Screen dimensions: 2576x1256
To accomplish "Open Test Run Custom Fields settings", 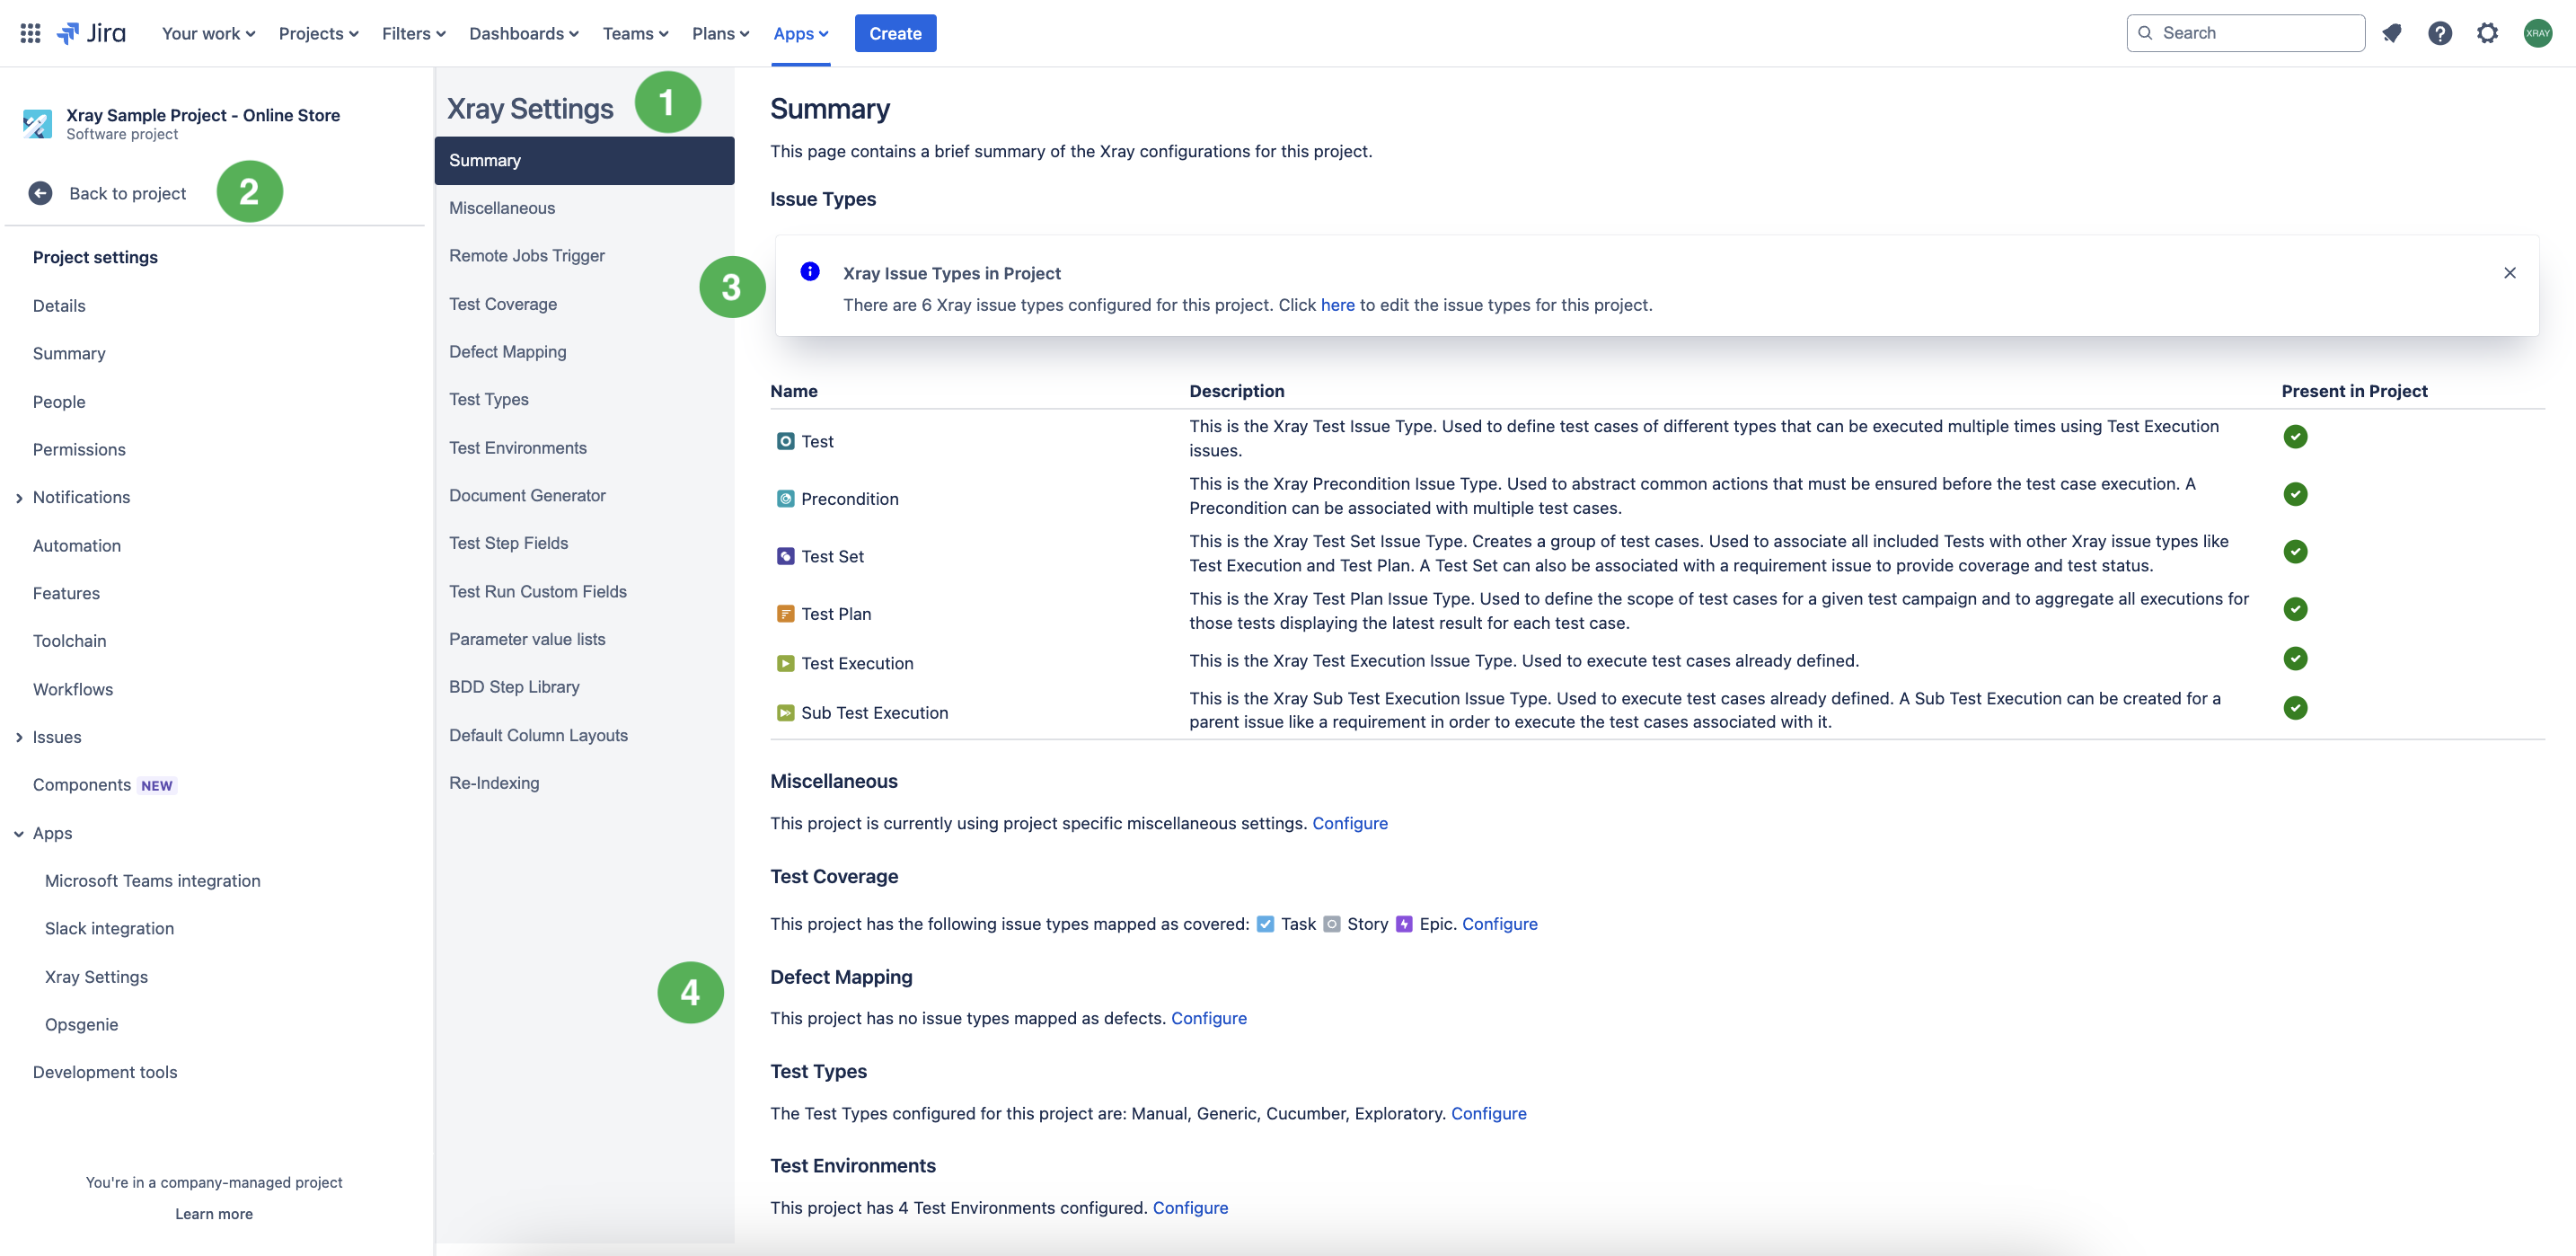I will 584,591.
